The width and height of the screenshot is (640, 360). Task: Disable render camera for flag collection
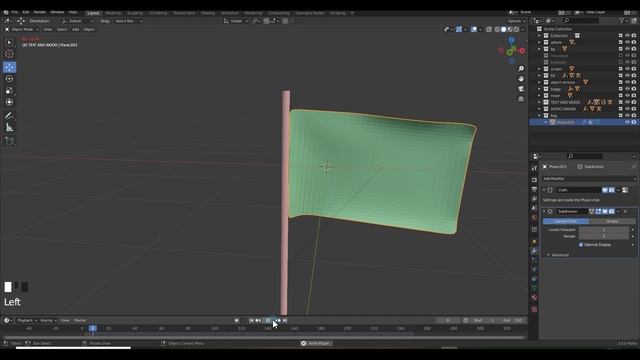point(634,116)
